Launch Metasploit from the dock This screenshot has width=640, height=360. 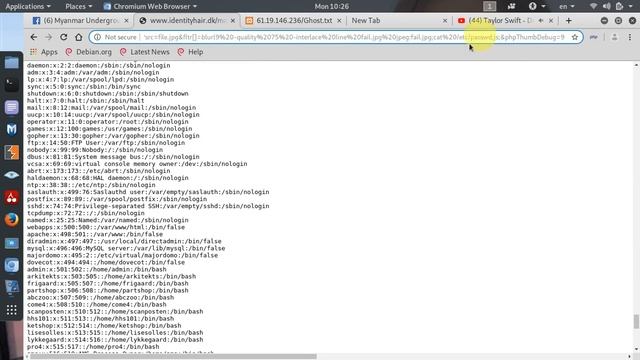[x=11, y=130]
